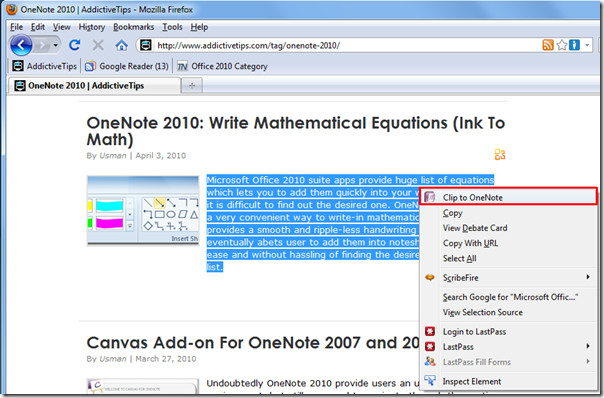The height and width of the screenshot is (398, 604).
Task: Open the Edit menu
Action: (x=38, y=27)
